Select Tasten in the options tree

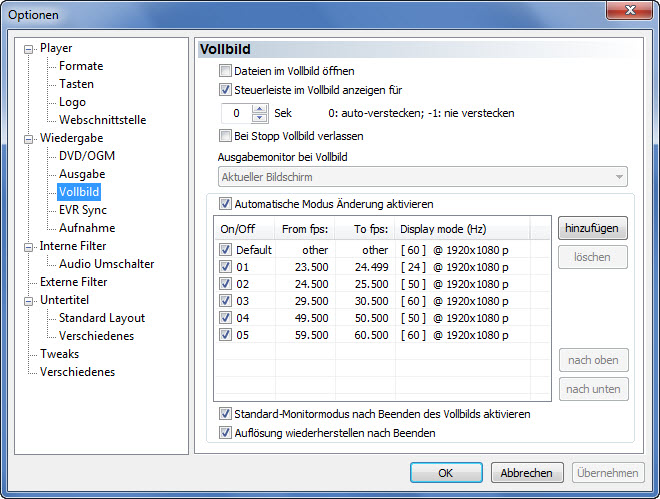click(76, 84)
